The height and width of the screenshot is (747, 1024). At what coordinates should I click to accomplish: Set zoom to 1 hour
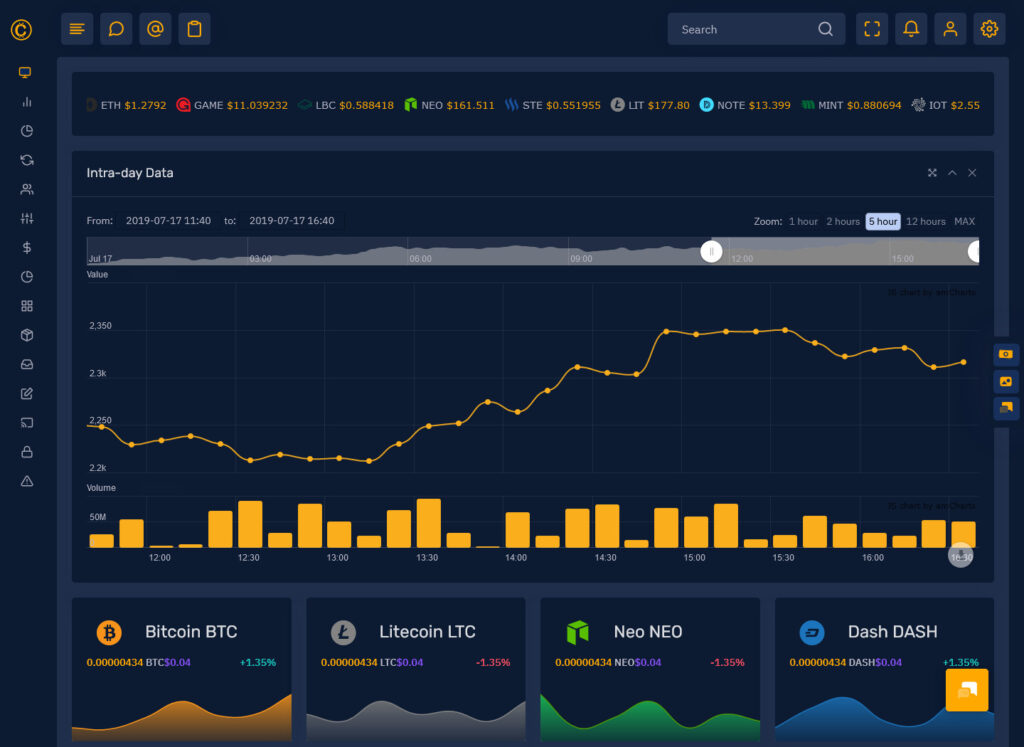pyautogui.click(x=803, y=221)
